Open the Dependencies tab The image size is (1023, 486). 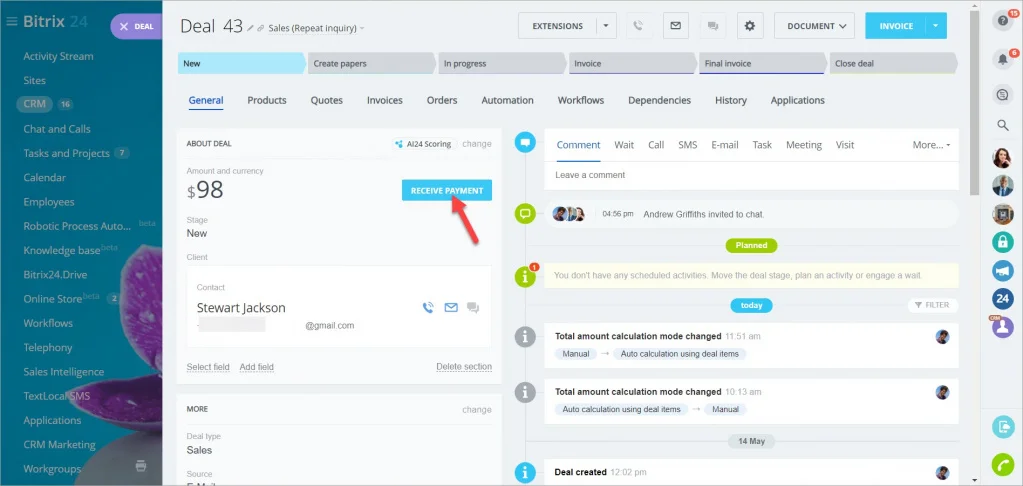pos(660,100)
